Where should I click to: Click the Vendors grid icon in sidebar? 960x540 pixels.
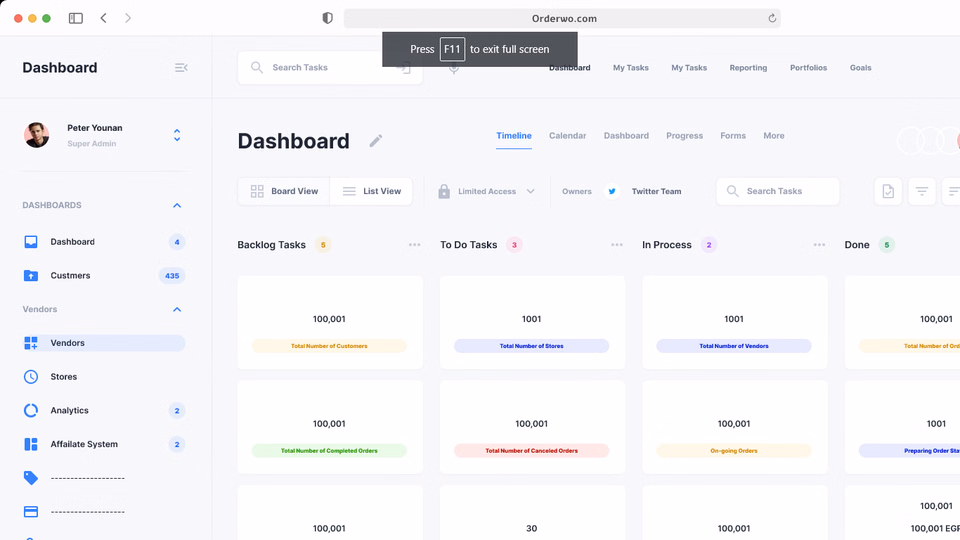point(31,343)
